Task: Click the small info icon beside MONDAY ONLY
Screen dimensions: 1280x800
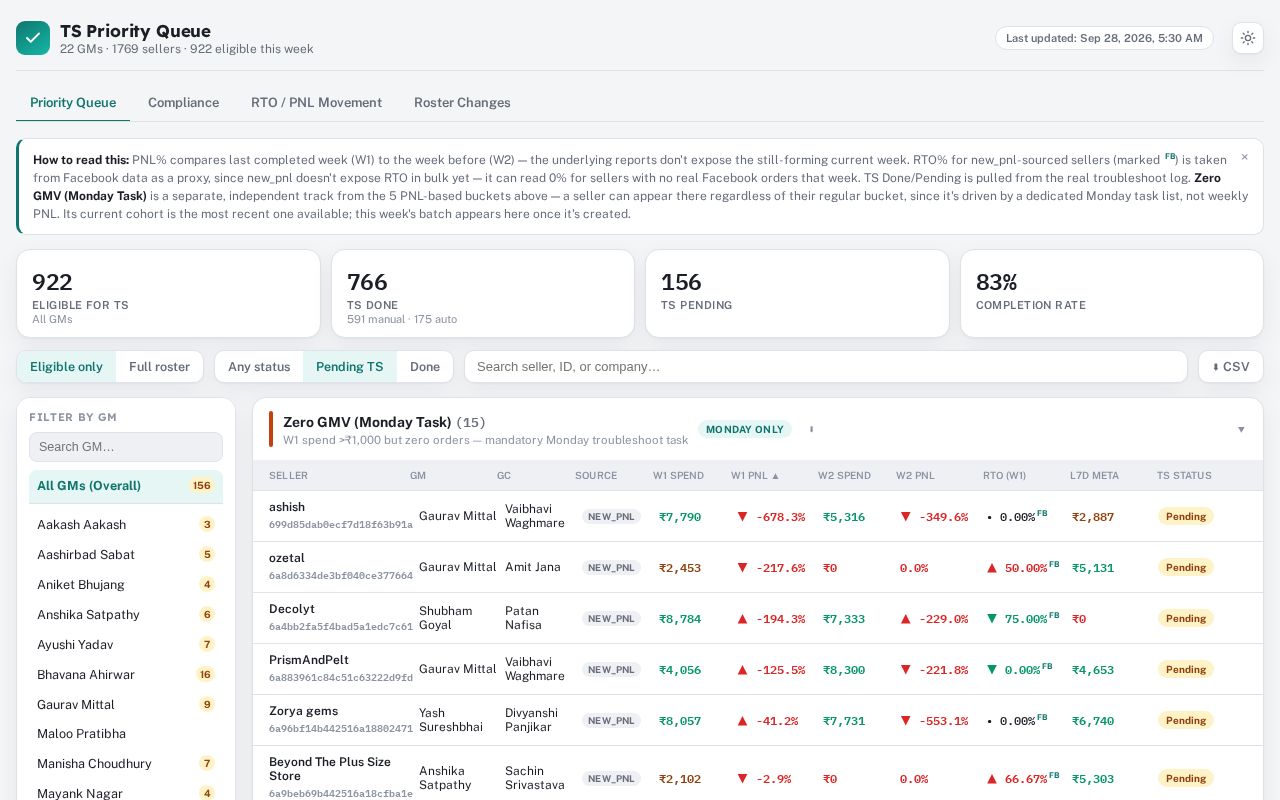Action: point(811,429)
